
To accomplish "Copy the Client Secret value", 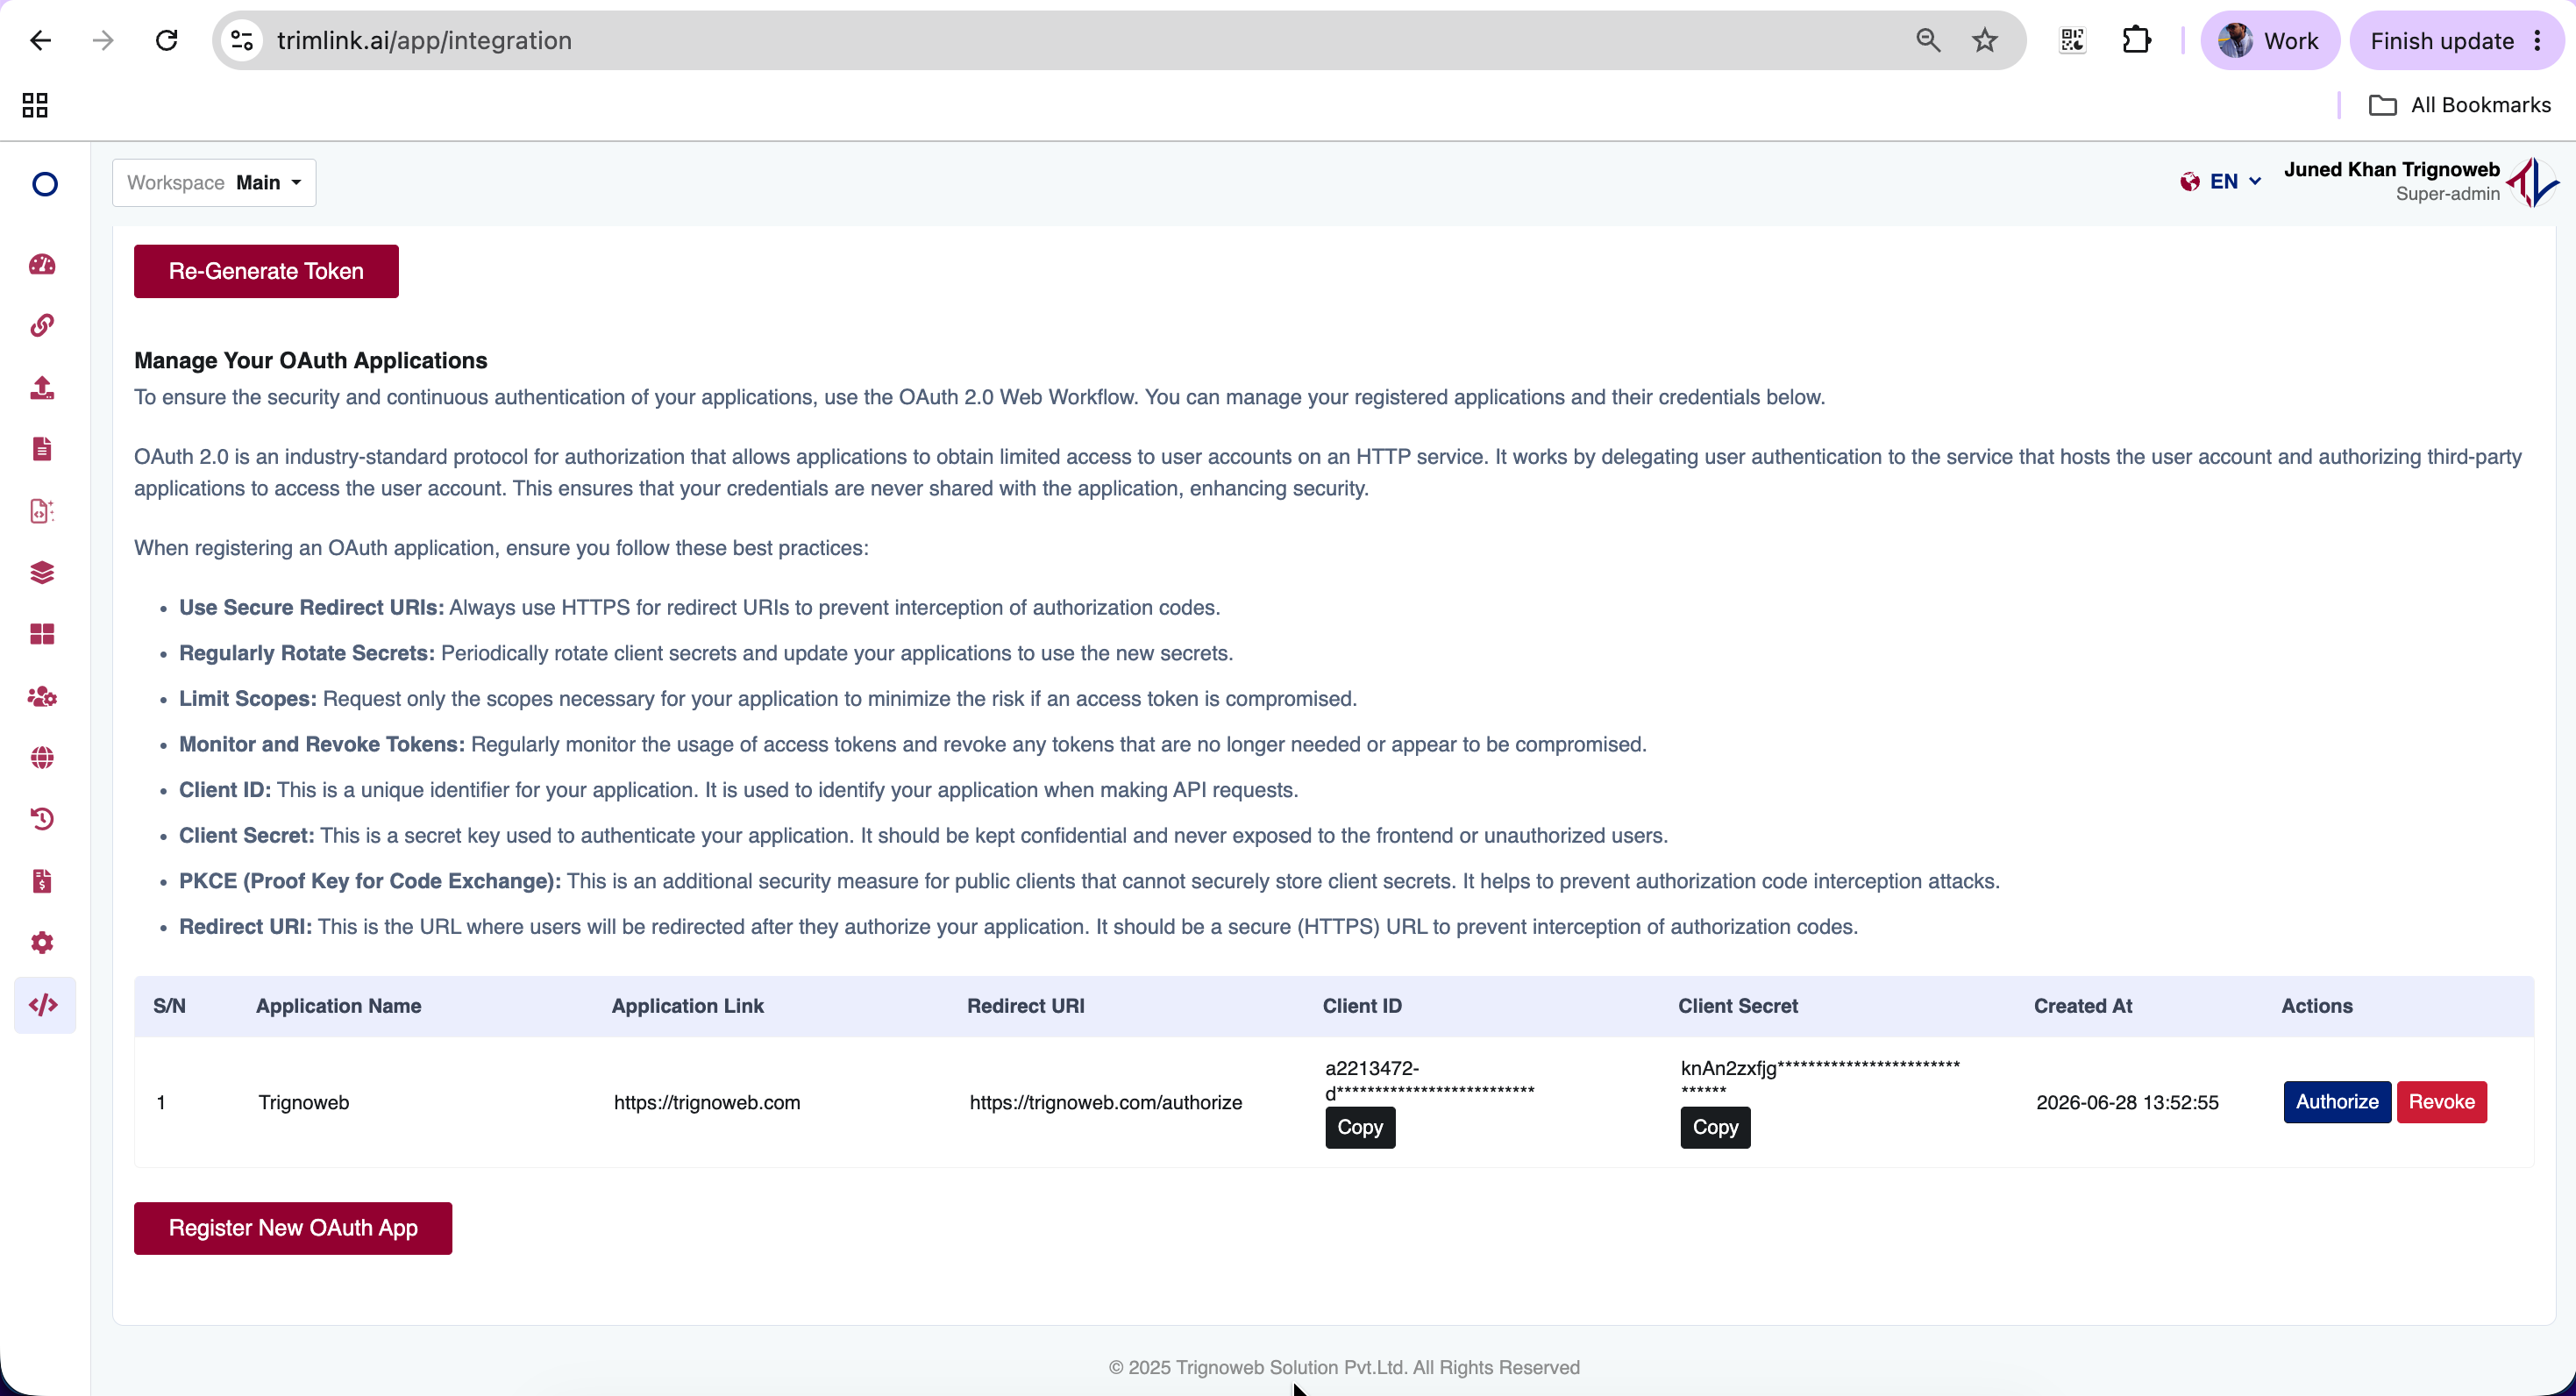I will coord(1715,1127).
